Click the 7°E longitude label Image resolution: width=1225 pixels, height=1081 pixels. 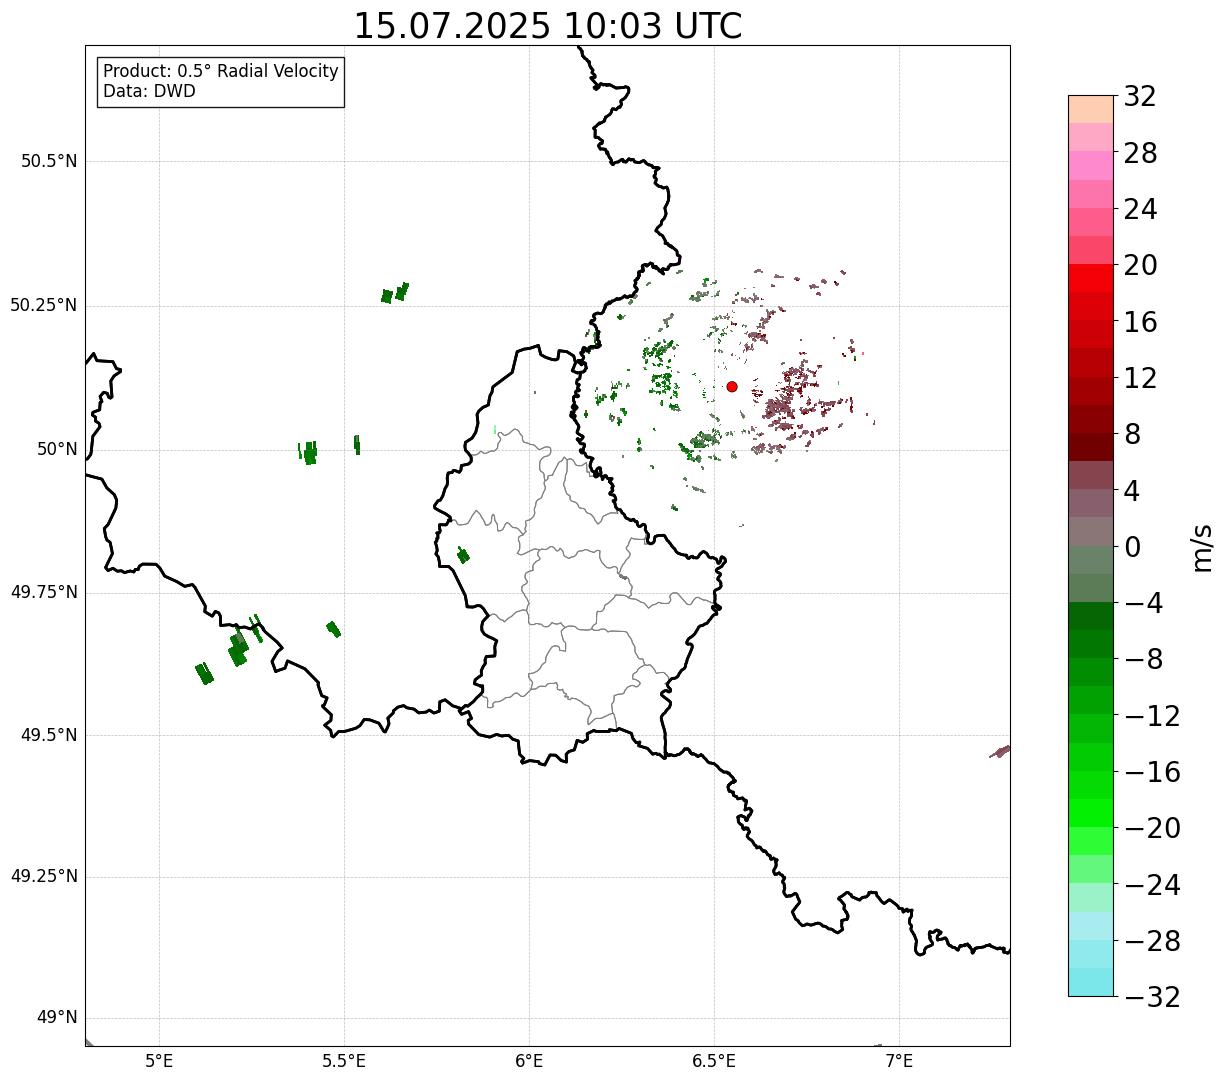pyautogui.click(x=899, y=1060)
